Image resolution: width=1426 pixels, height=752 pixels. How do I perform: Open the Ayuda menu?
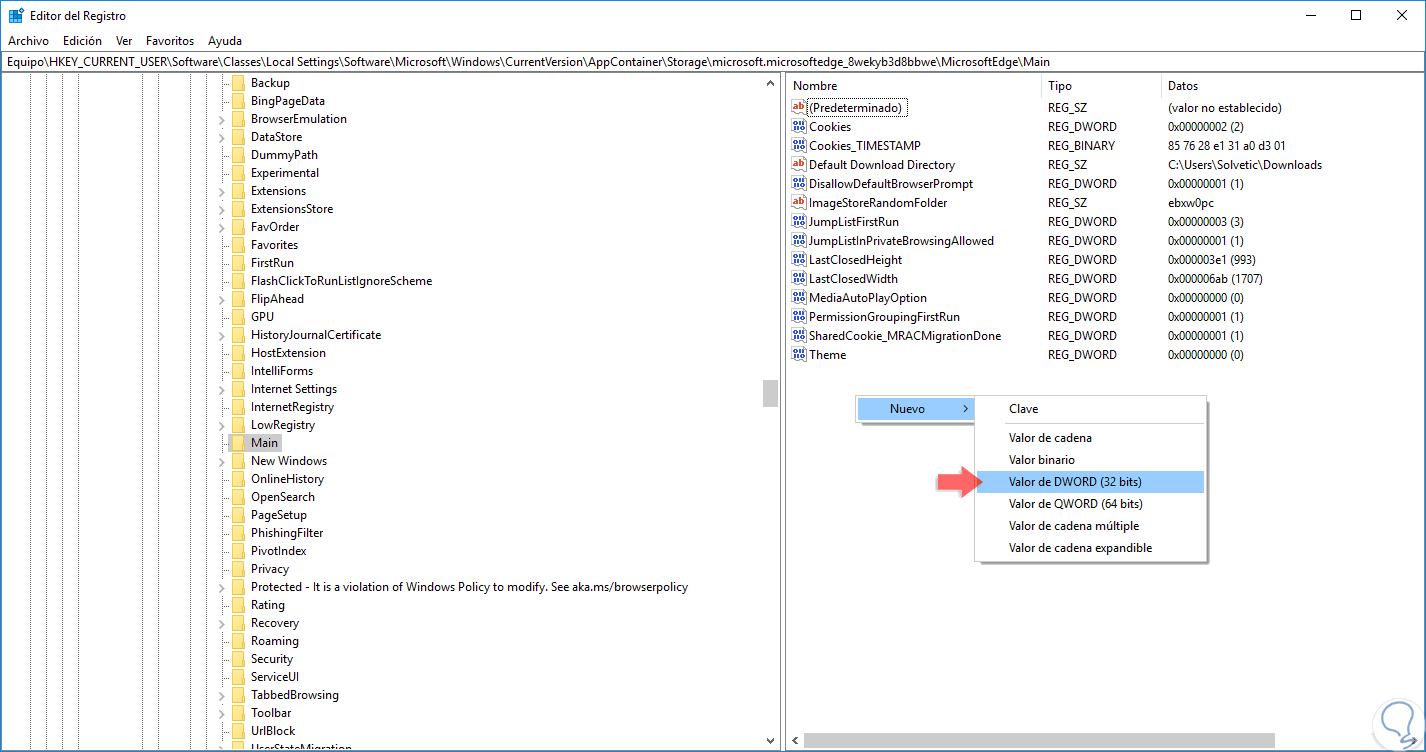(x=225, y=41)
